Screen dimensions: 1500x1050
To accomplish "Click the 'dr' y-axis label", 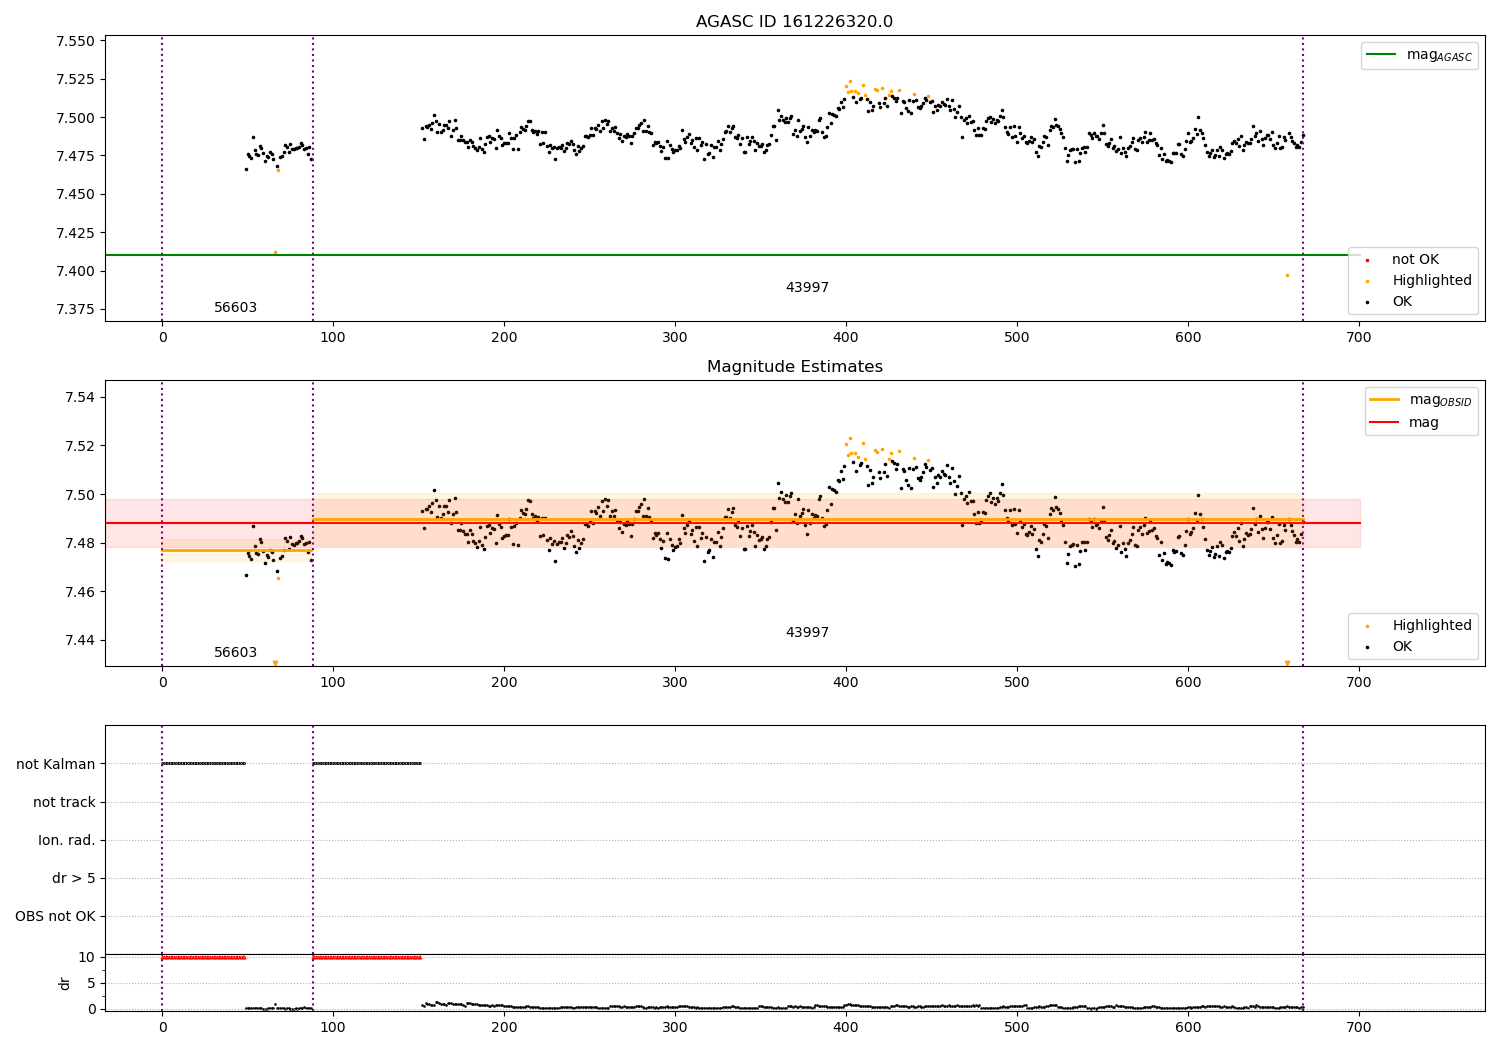I will pyautogui.click(x=65, y=983).
